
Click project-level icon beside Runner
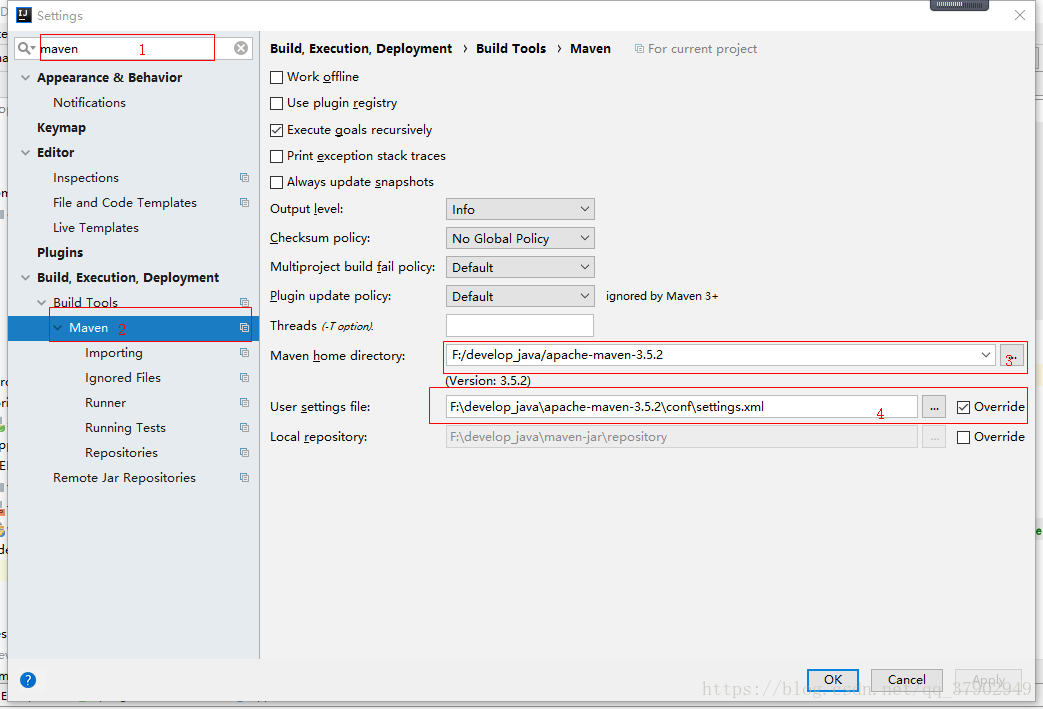tap(244, 402)
